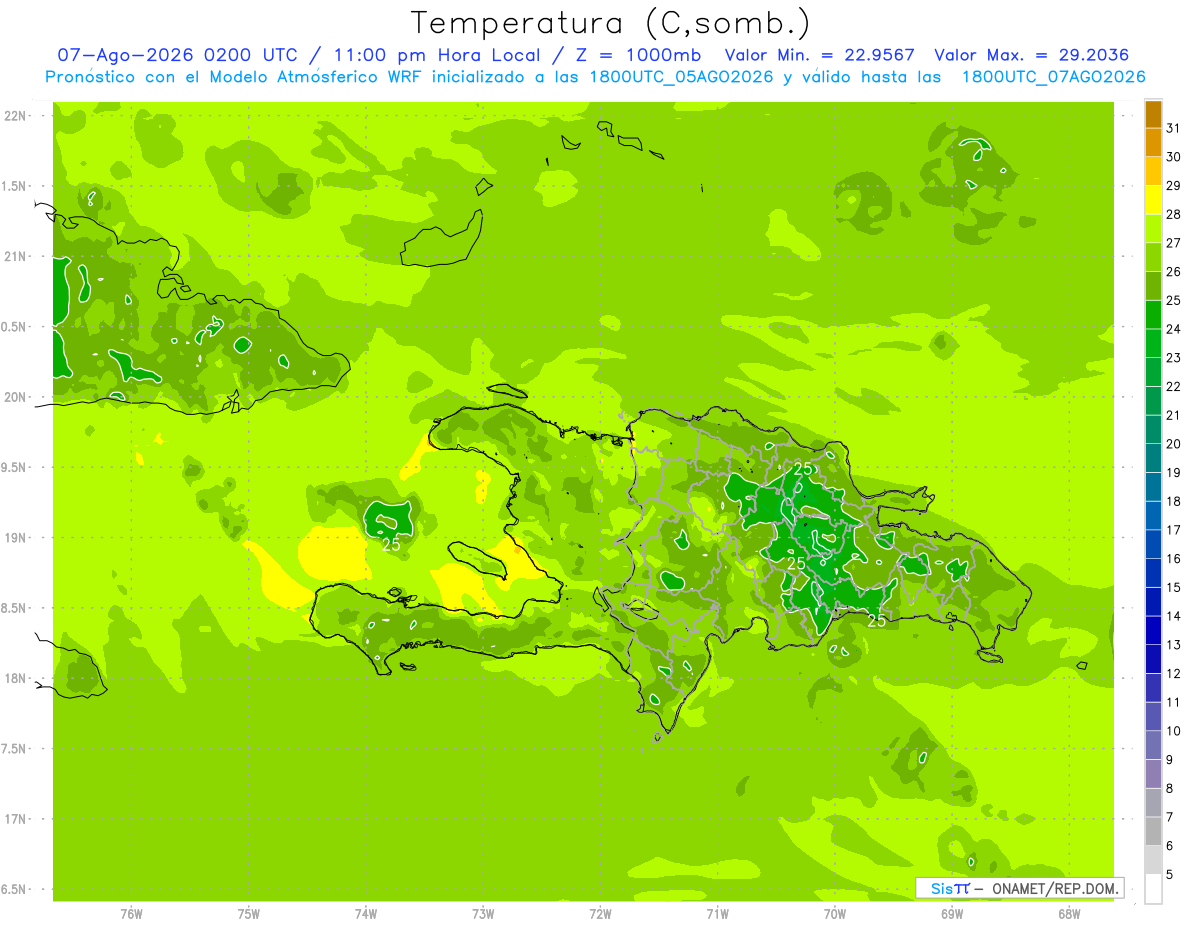Pick the green legend swatch between 24 and 25

click(x=1153, y=315)
